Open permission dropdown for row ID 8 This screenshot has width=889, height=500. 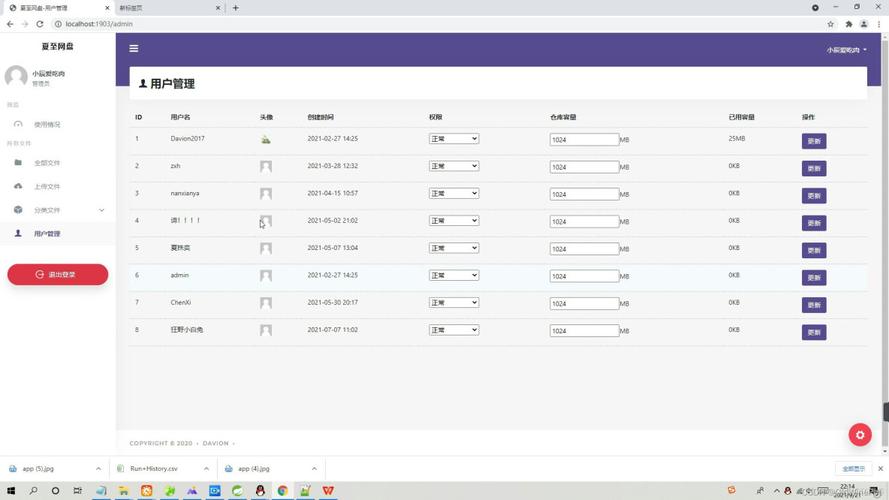454,329
